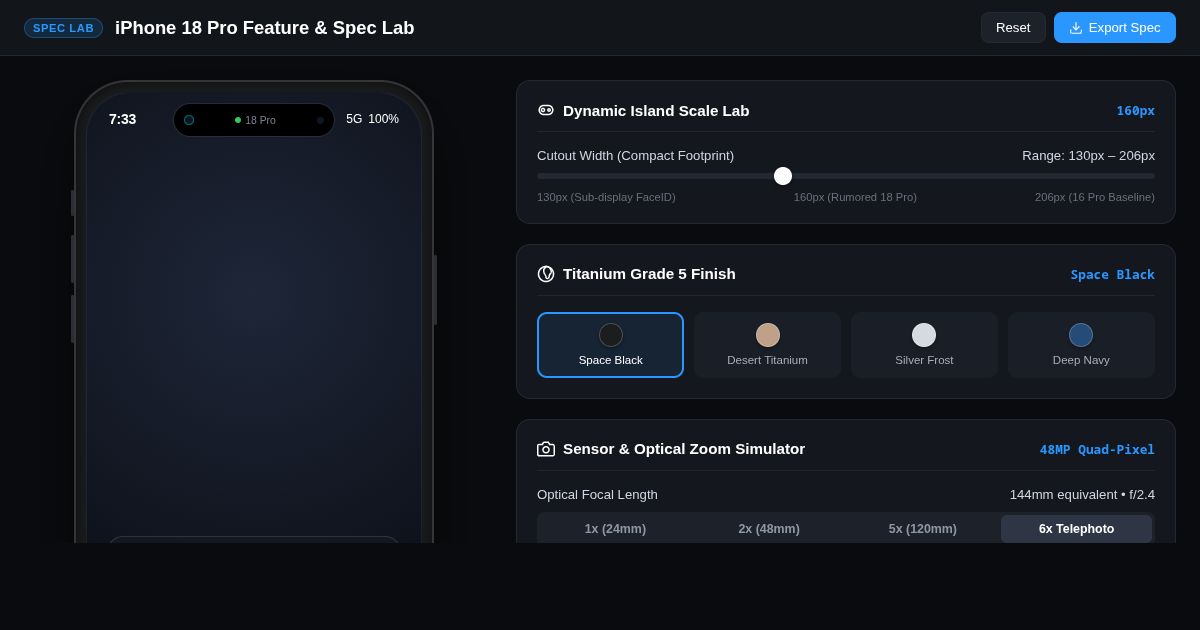This screenshot has width=1200, height=630.
Task: Click the iPhone 18 Pro Feature & Spec Lab title
Action: coord(264,28)
